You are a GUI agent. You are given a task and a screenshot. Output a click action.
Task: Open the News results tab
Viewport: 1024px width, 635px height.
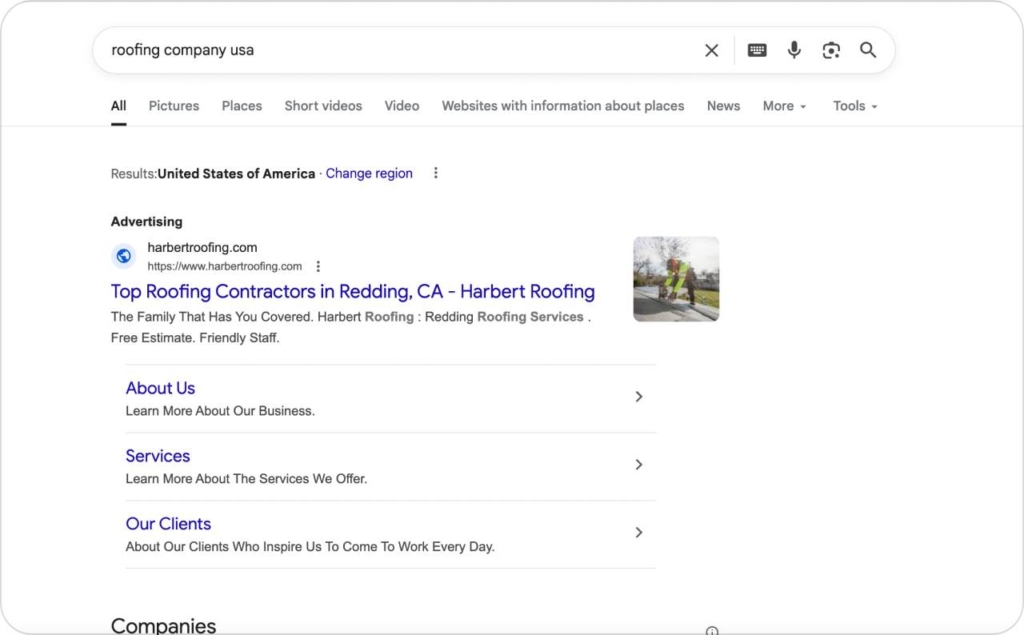tap(723, 105)
